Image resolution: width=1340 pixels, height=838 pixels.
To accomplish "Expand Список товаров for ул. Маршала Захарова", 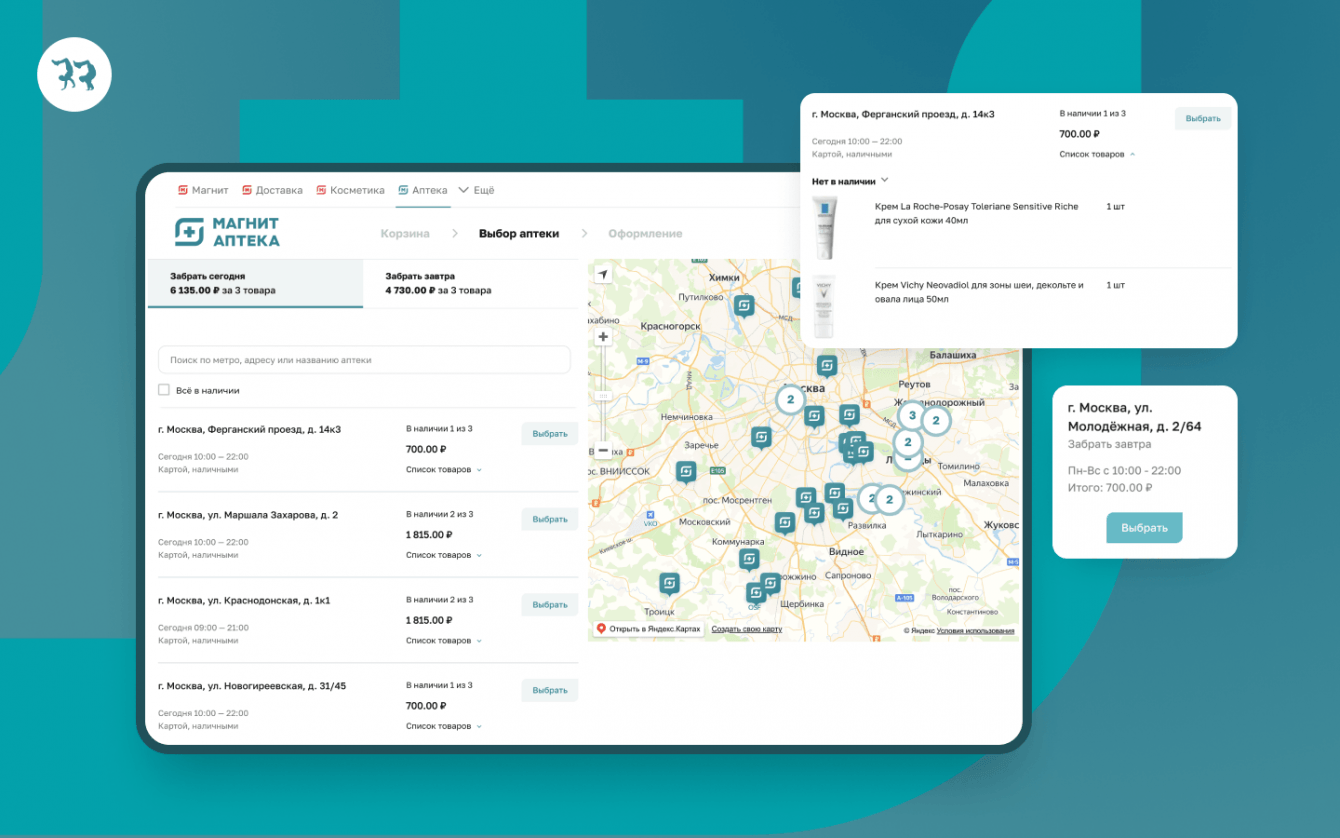I will coord(443,555).
